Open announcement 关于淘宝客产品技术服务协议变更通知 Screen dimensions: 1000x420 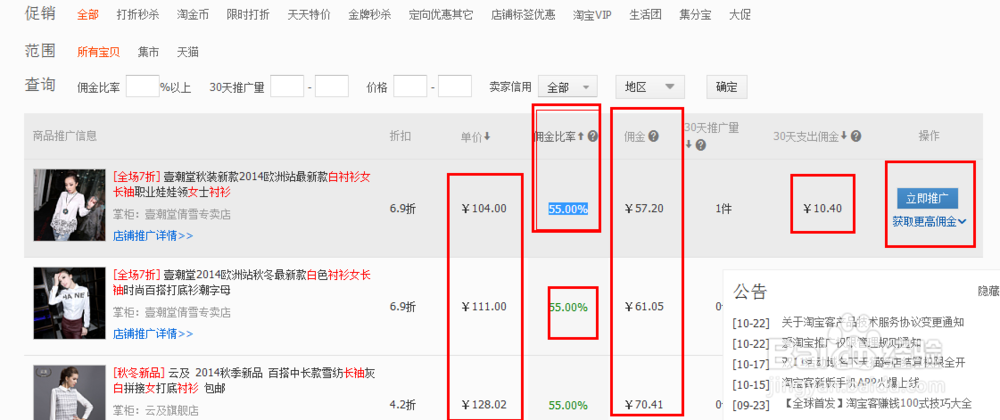(872, 322)
